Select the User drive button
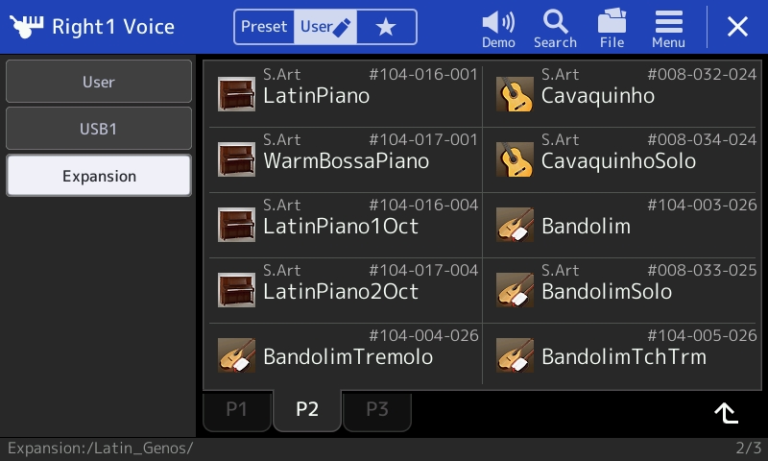Screen dimensions: 768x461 tap(98, 81)
